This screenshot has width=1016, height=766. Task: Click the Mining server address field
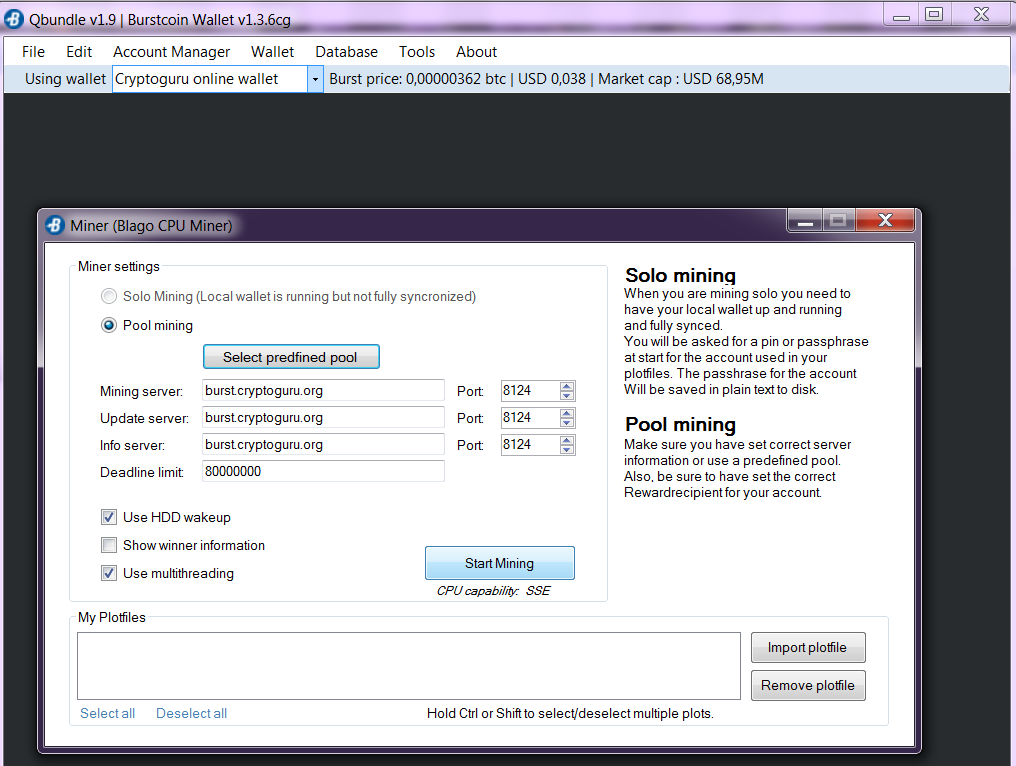click(x=323, y=390)
